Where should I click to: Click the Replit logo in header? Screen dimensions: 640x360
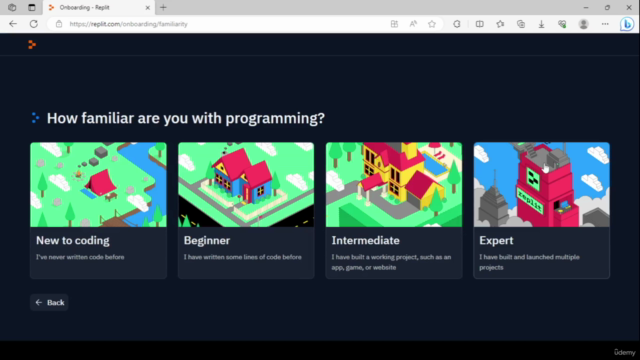(32, 44)
